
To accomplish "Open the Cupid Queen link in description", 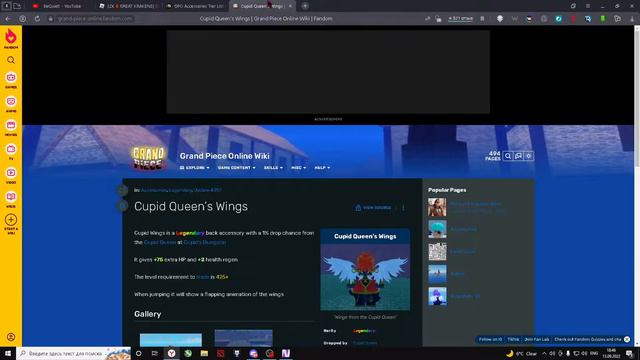I will (160, 242).
